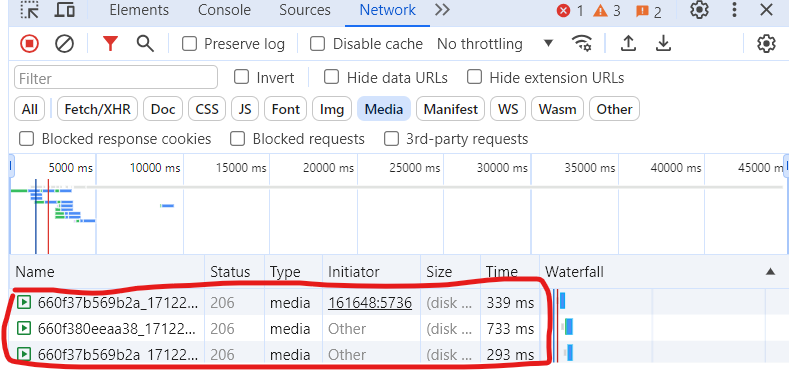Select the Network tab
The width and height of the screenshot is (789, 370).
coord(387,10)
